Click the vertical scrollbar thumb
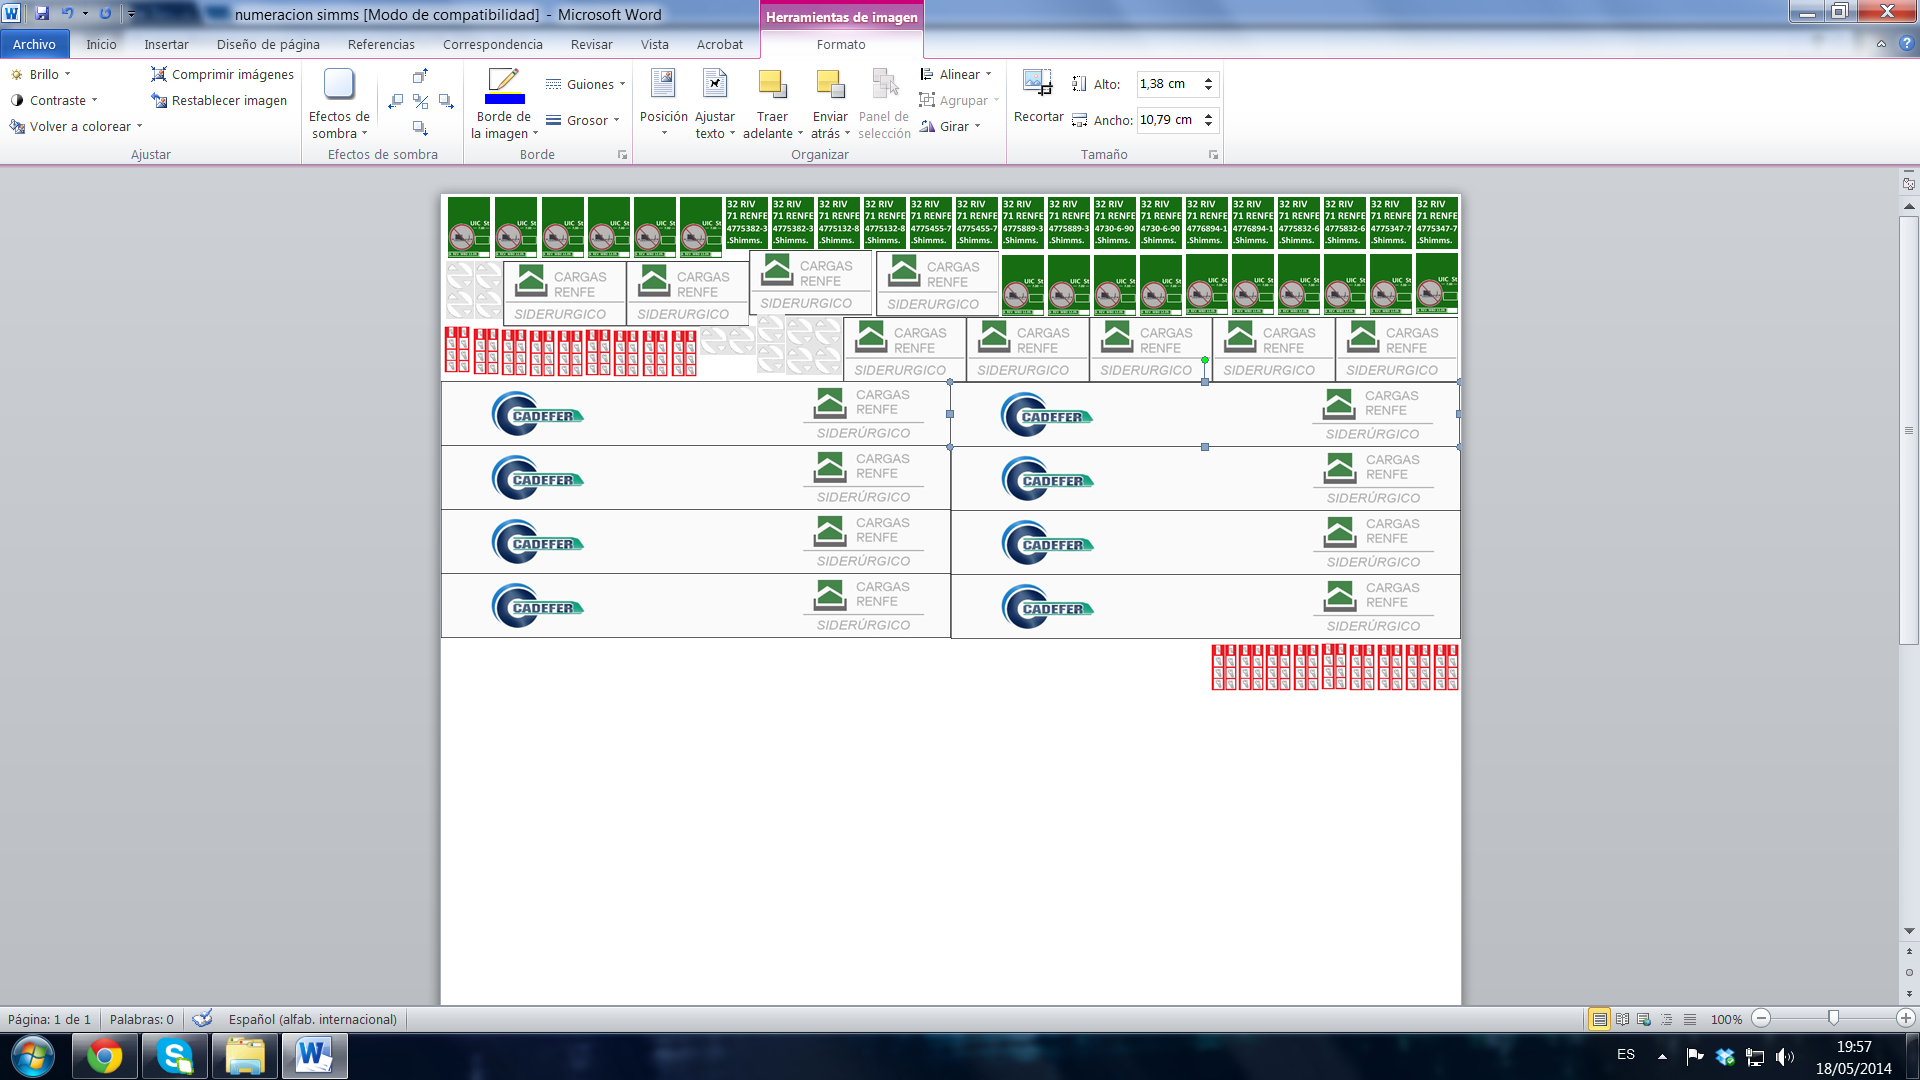This screenshot has width=1920, height=1080. click(1909, 430)
